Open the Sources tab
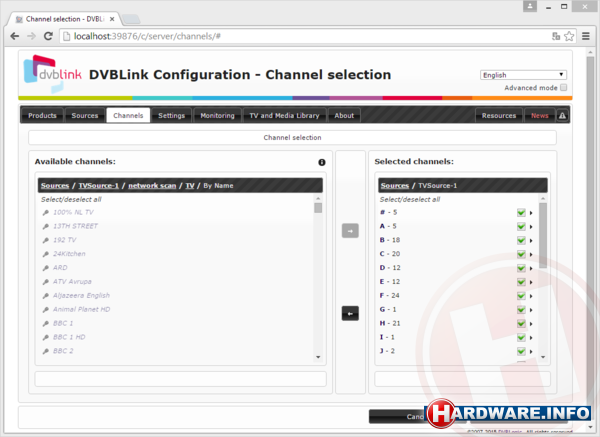 point(85,115)
